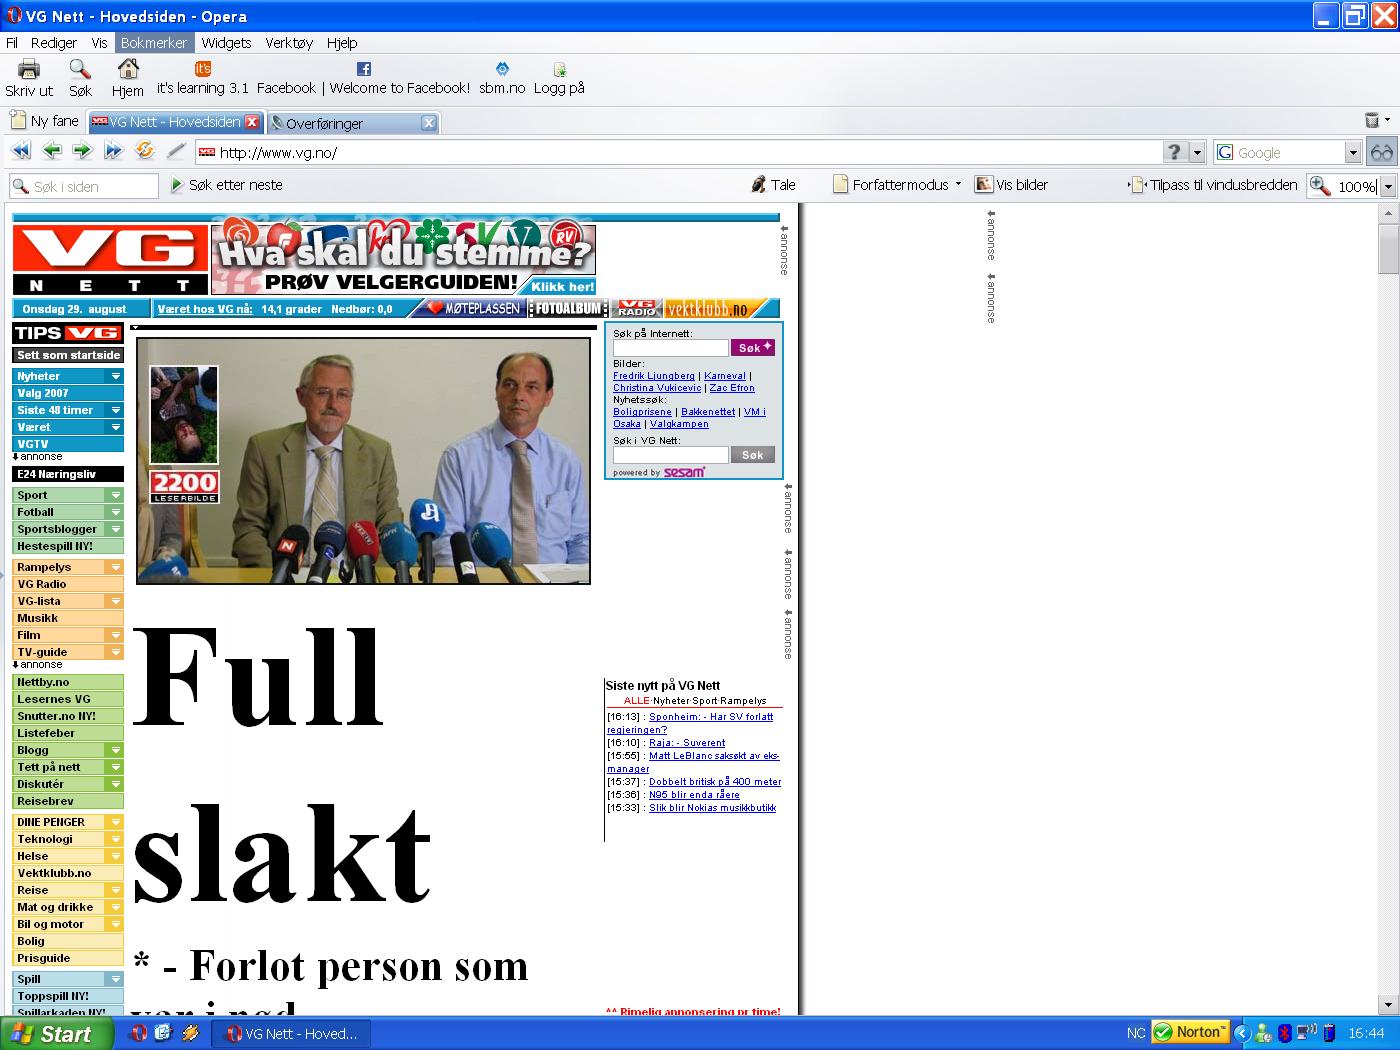Open the address bar history dropdown
This screenshot has height=1050, width=1400.
1197,152
